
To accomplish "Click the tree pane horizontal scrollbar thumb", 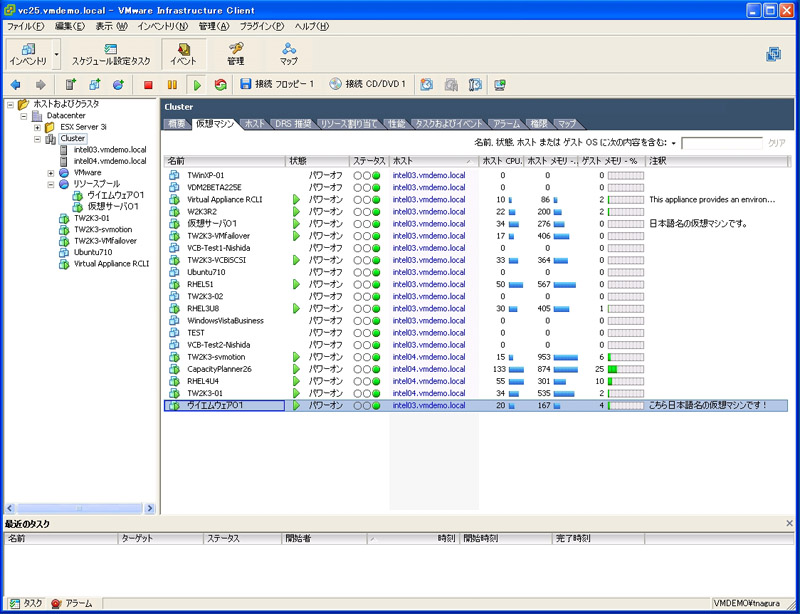I will (x=79, y=508).
